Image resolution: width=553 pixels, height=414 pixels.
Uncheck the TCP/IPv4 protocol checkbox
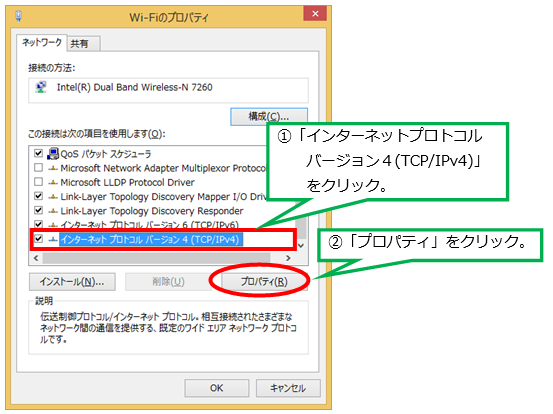coord(38,239)
